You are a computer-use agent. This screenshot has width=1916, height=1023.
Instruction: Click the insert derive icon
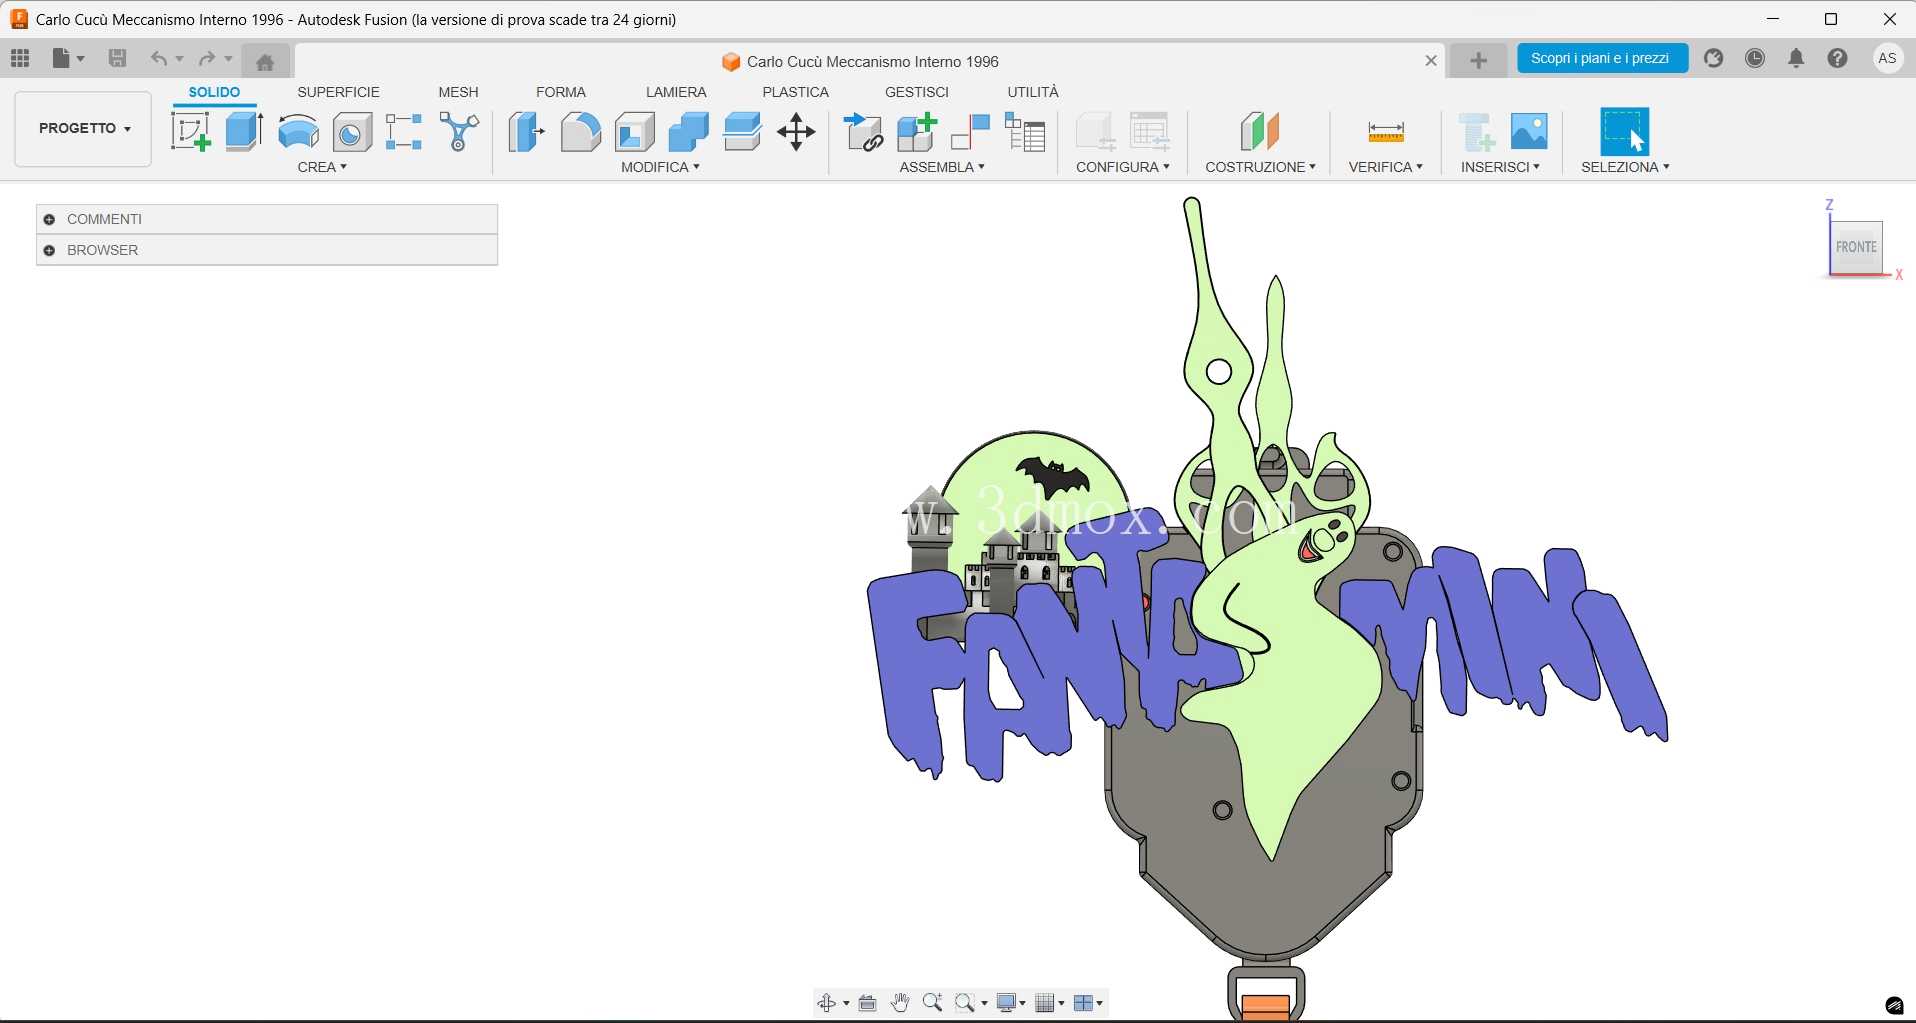[1476, 131]
